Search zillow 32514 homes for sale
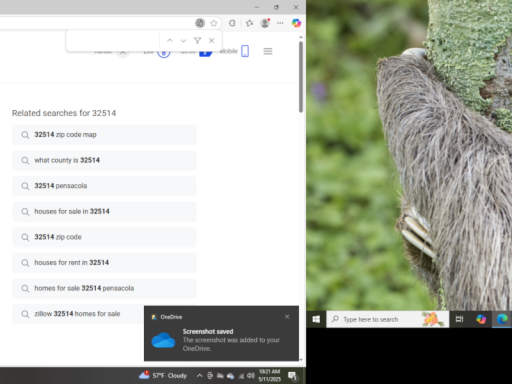This screenshot has height=384, width=512. [78, 314]
